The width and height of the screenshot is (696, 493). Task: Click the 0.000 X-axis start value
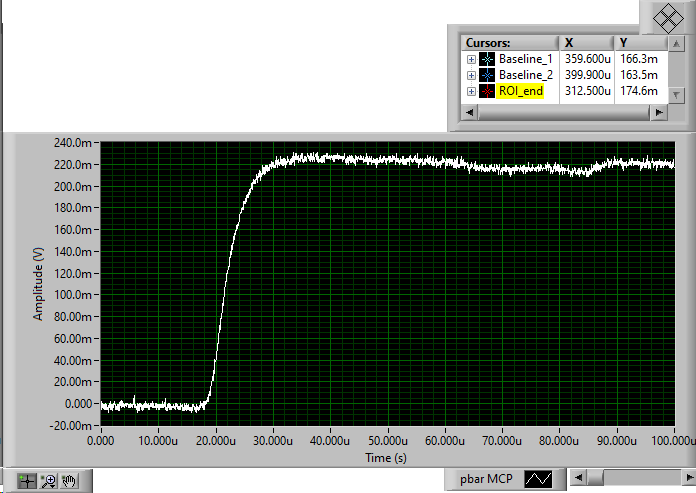pos(101,441)
